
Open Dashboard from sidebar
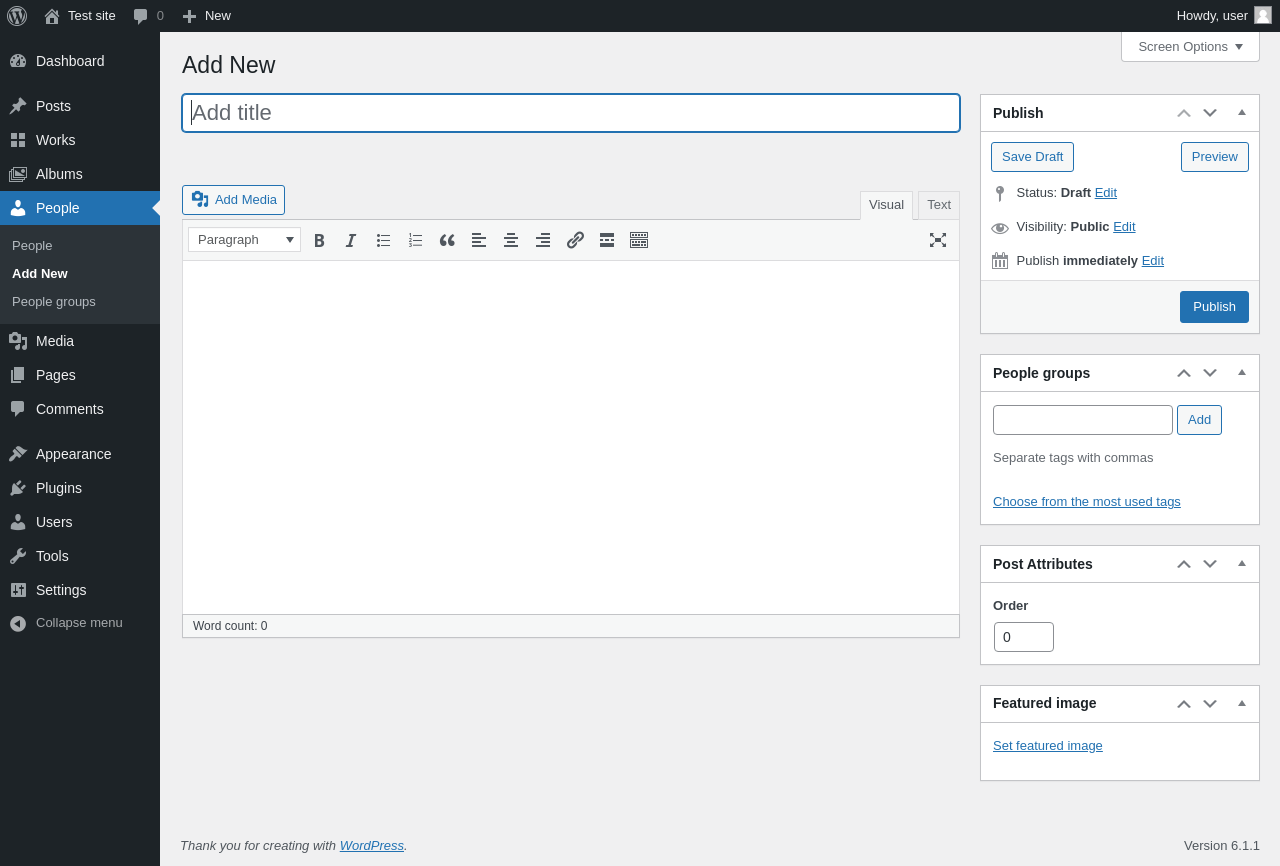coord(80,61)
